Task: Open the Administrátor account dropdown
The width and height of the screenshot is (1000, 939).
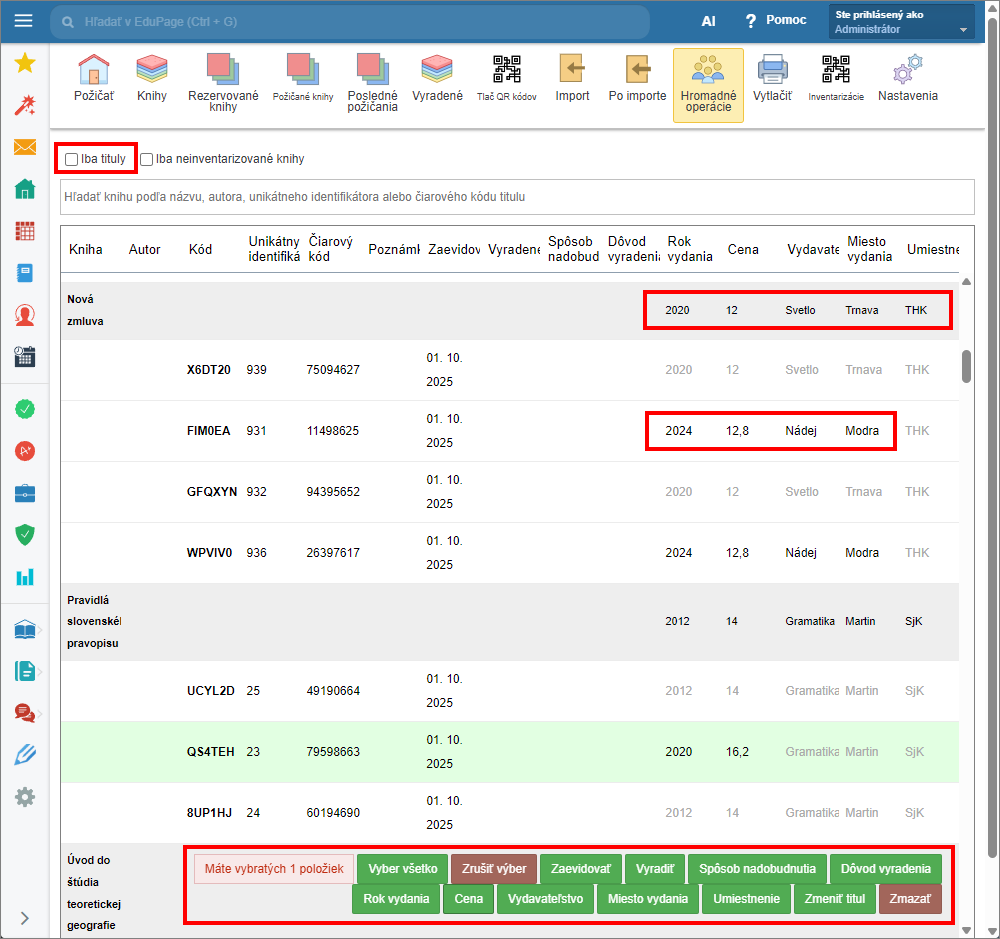Action: (901, 22)
